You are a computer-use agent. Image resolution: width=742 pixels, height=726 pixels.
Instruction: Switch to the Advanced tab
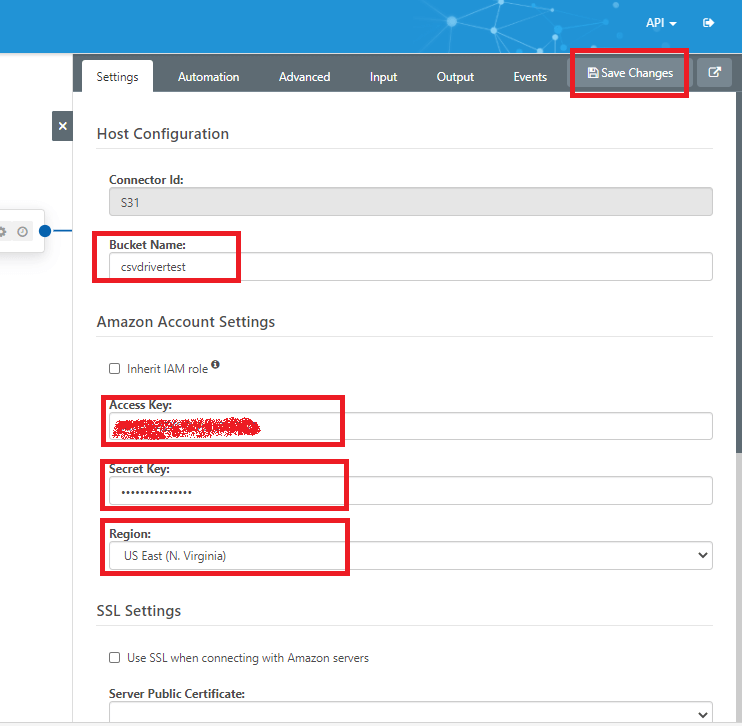click(x=304, y=77)
